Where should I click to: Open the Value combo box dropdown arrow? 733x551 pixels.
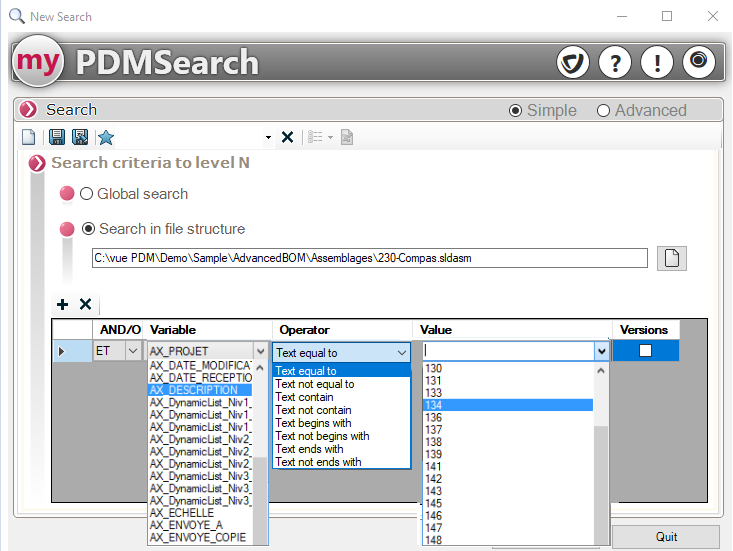point(601,351)
